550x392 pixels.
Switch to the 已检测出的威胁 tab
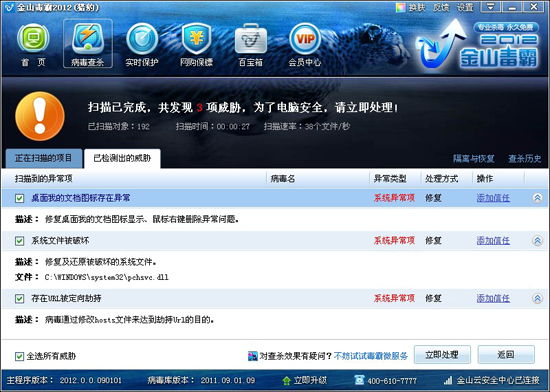[122, 158]
